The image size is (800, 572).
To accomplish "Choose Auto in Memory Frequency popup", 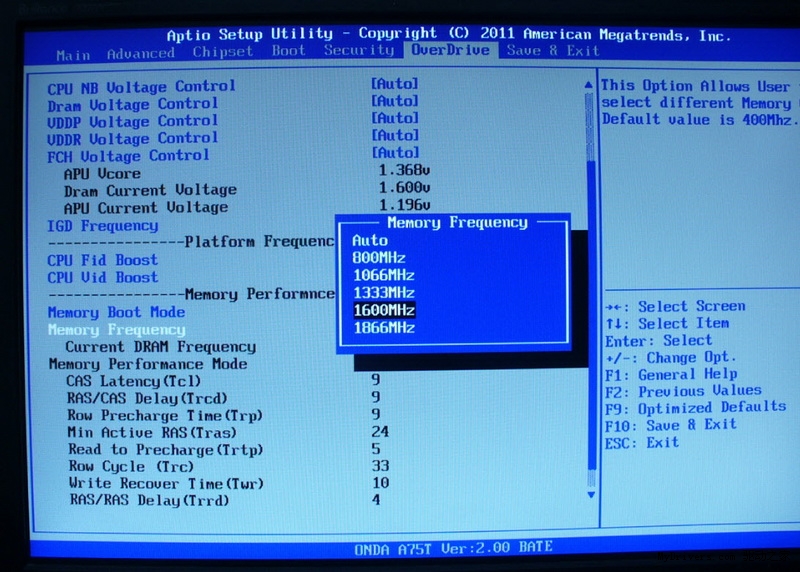I will (x=370, y=240).
